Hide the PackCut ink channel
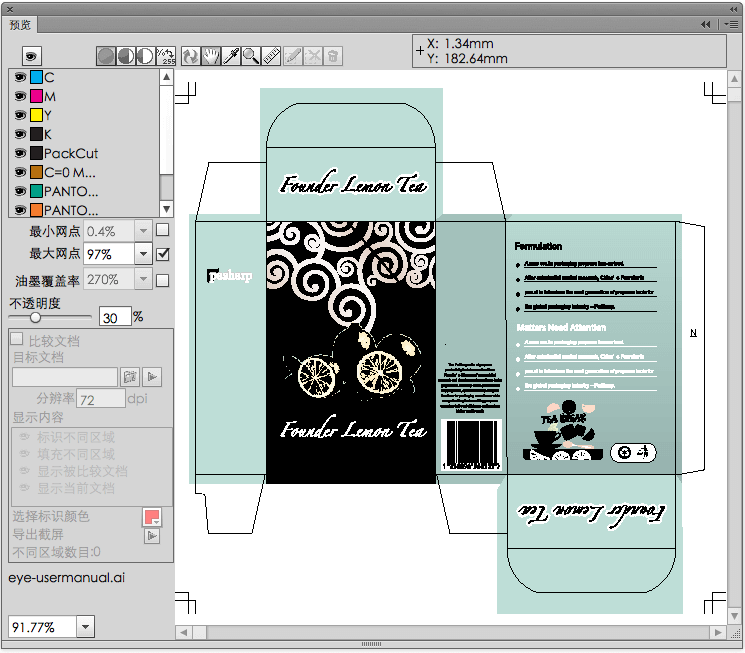This screenshot has width=745, height=653. tap(19, 153)
